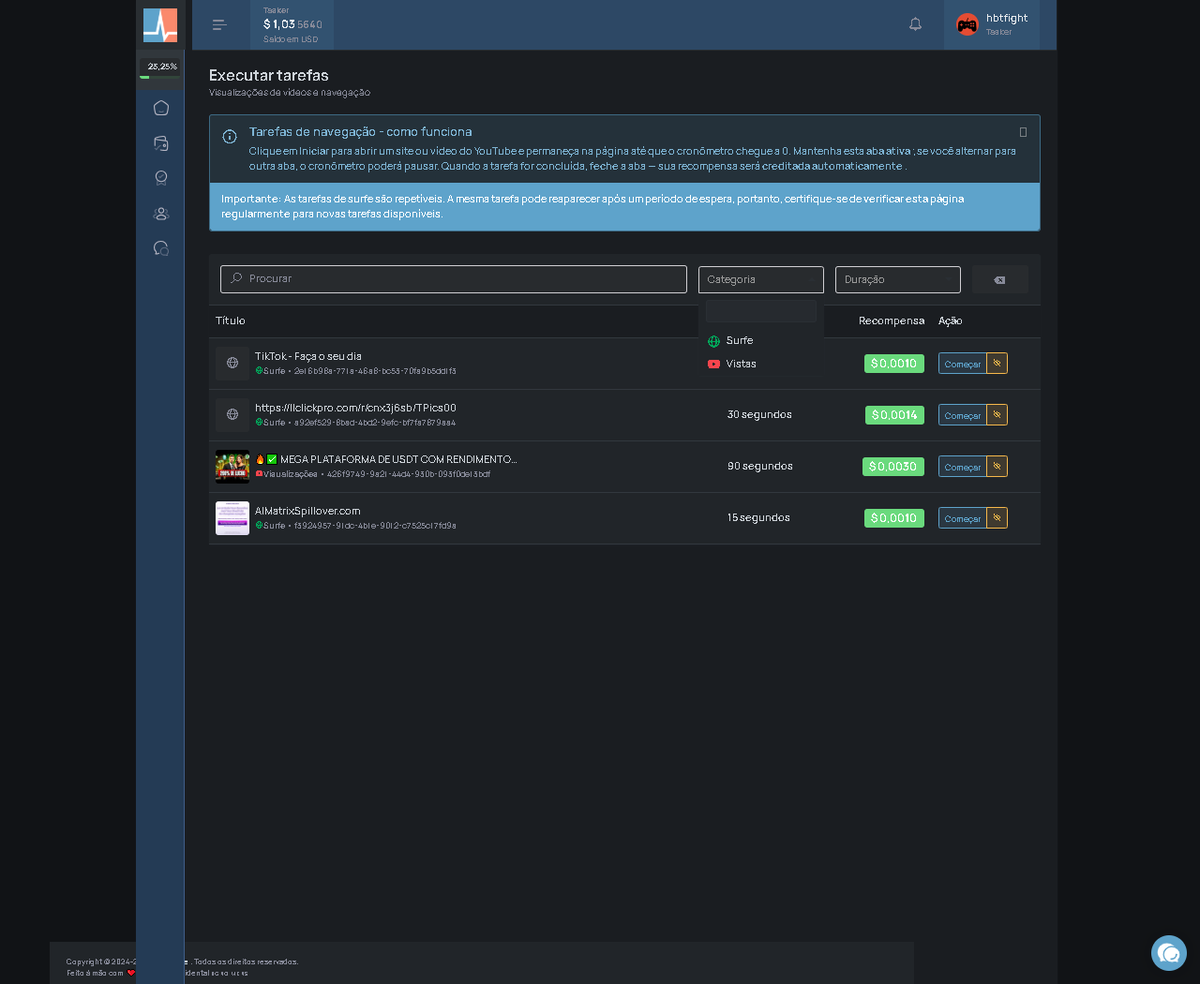Image resolution: width=1200 pixels, height=984 pixels.
Task: Open the home dashboard sidebar icon
Action: coord(161,108)
